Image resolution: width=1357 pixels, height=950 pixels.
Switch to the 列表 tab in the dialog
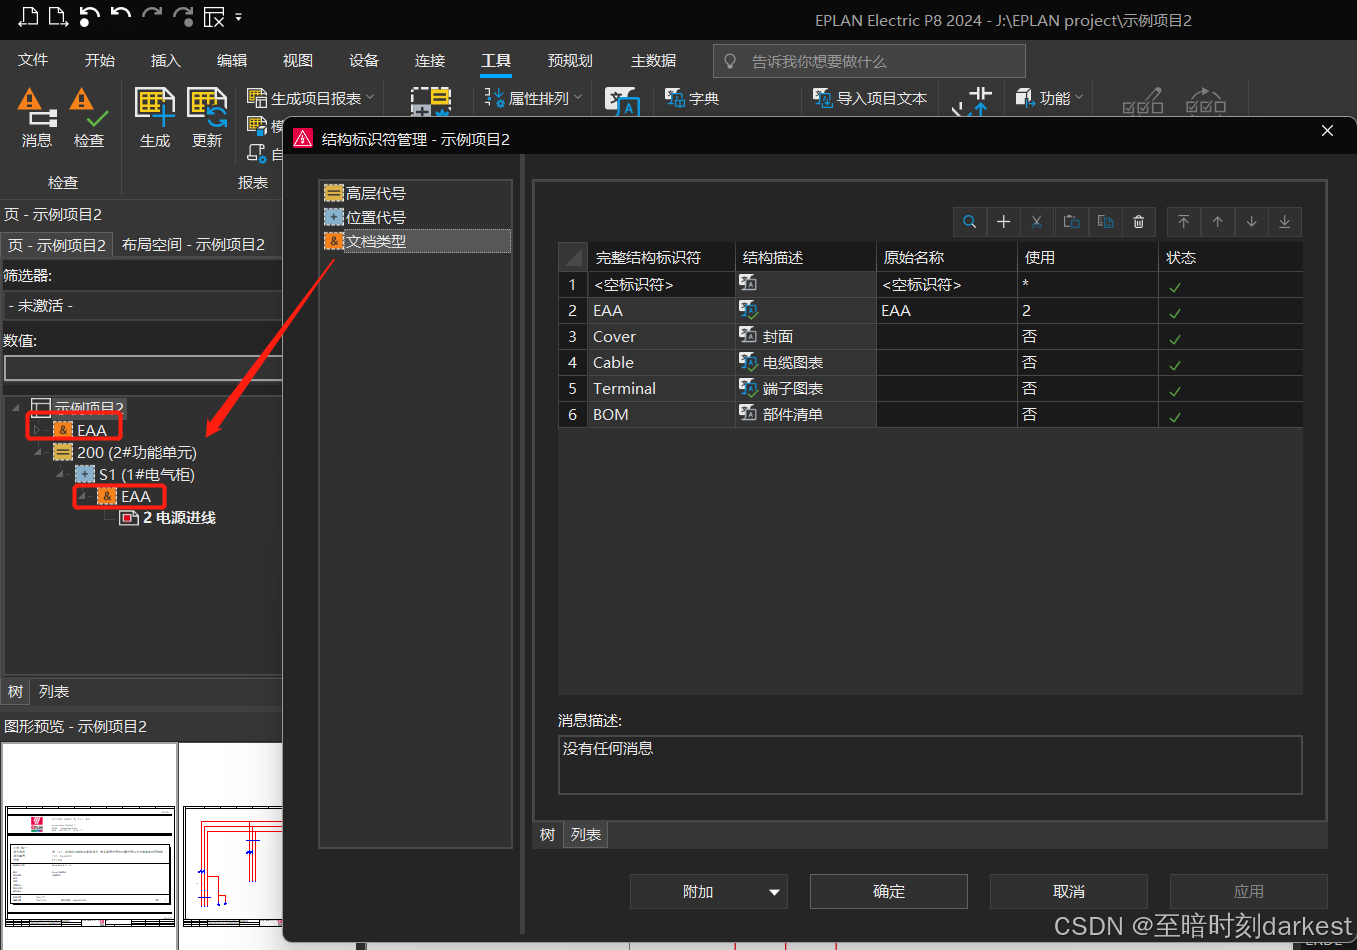pyautogui.click(x=586, y=834)
